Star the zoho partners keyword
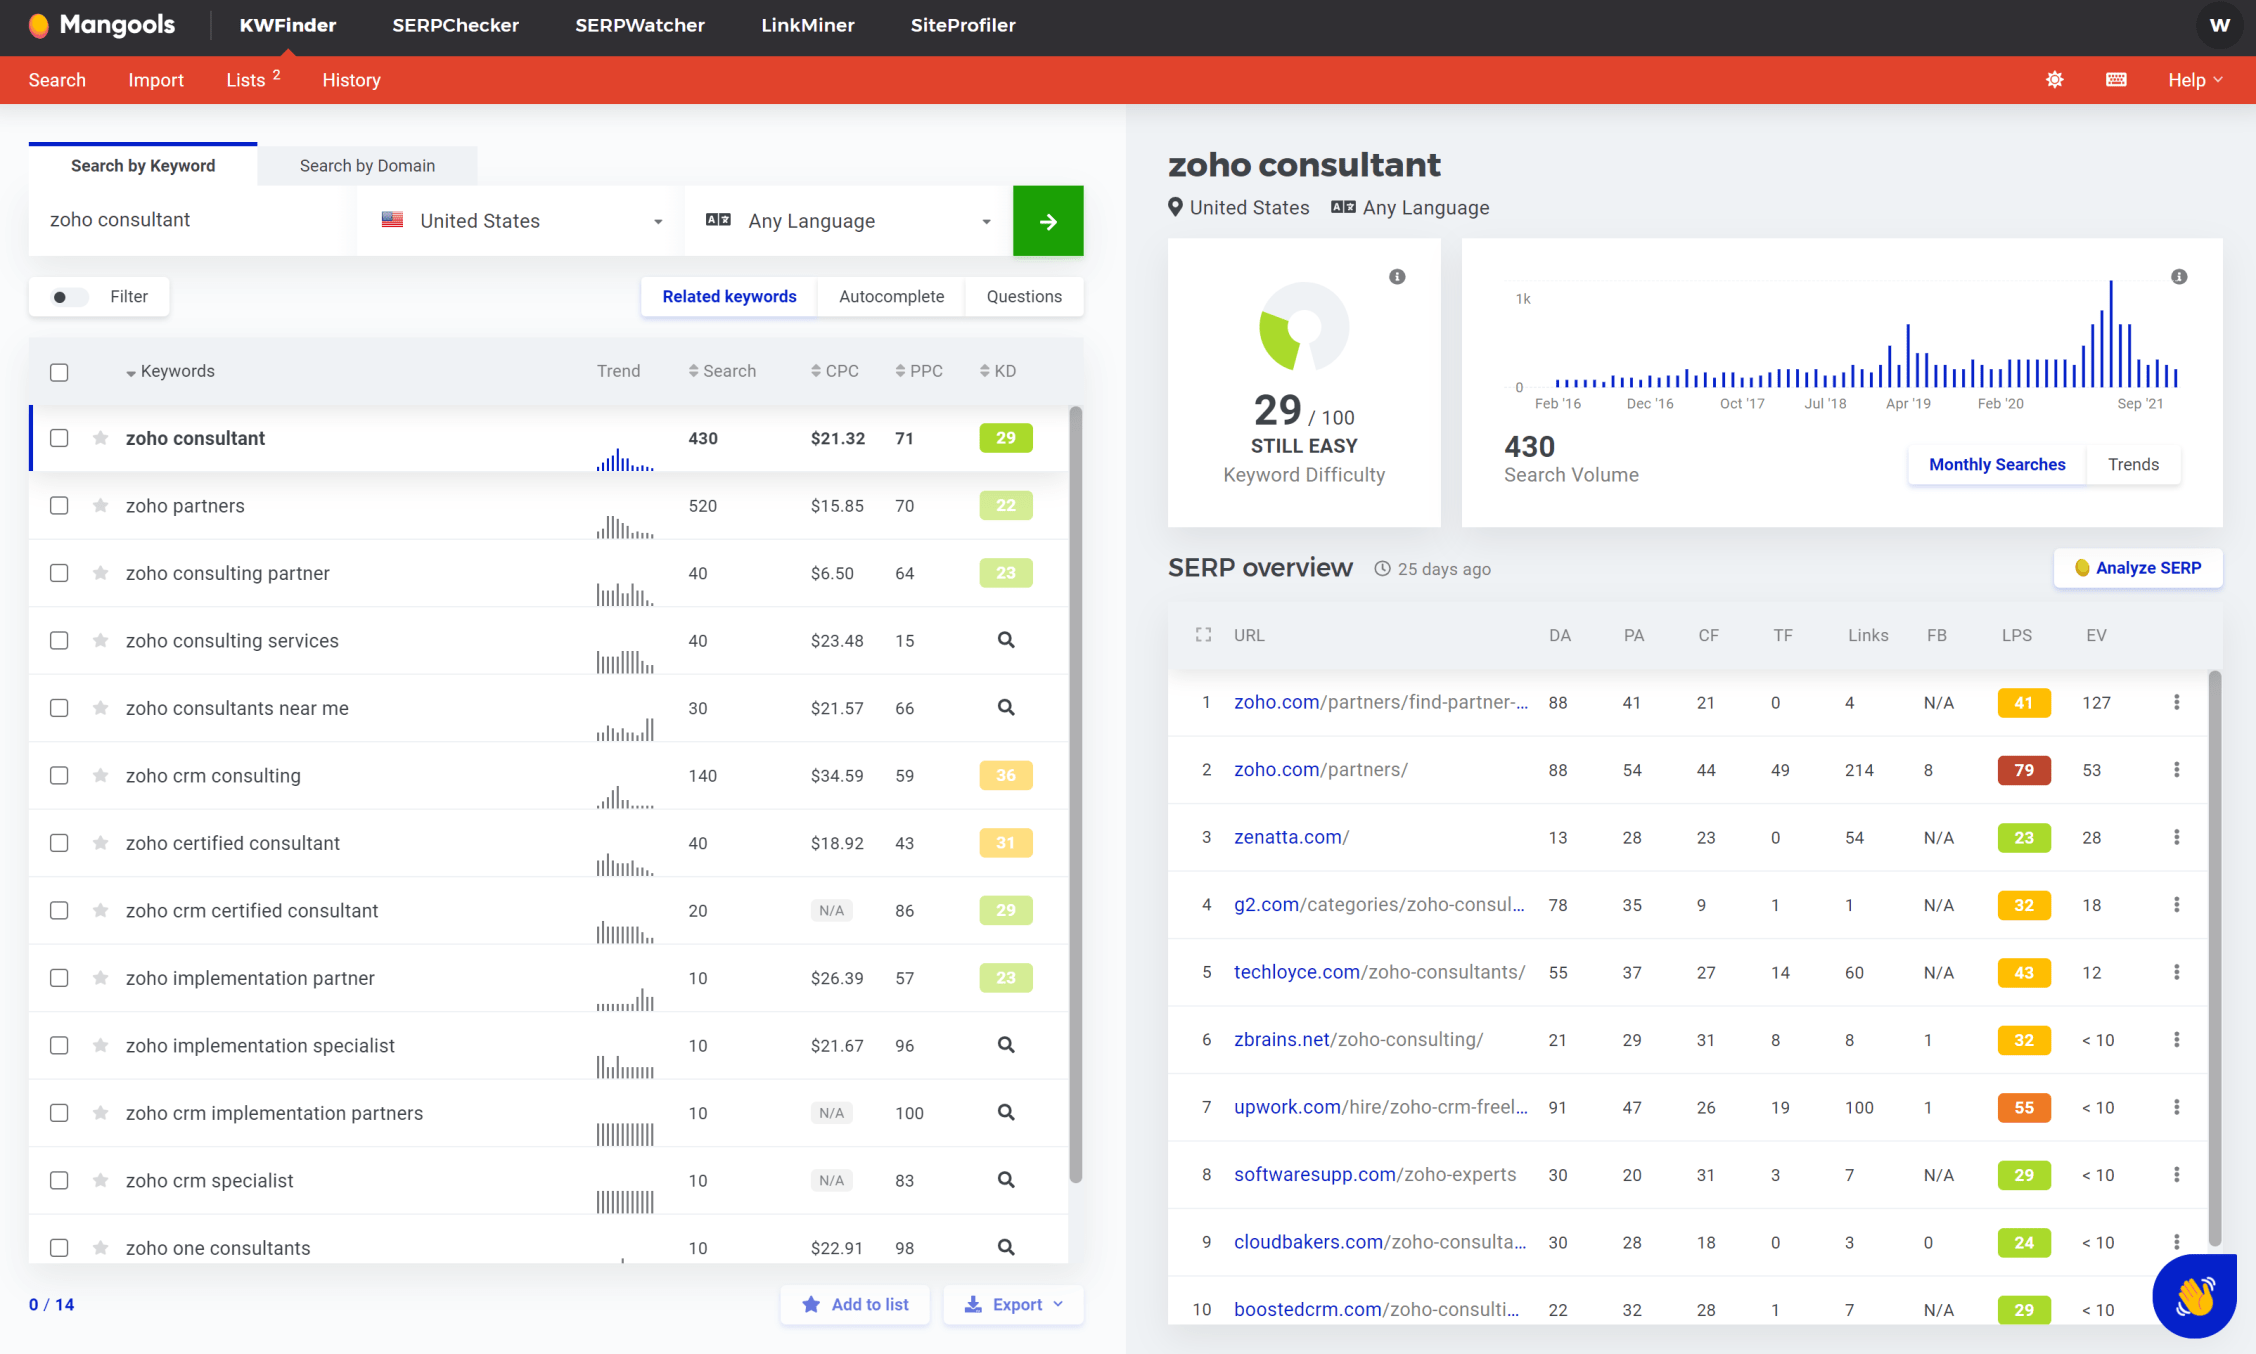Viewport: 2256px width, 1354px height. [x=100, y=506]
